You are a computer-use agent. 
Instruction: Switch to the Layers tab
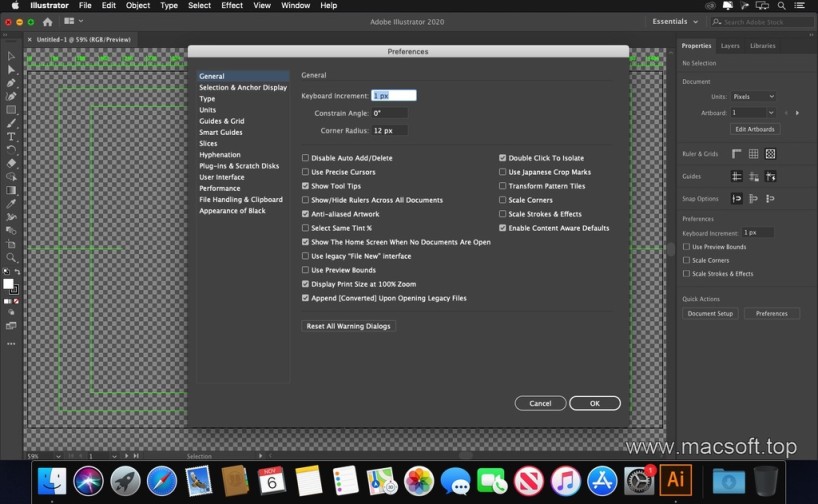click(730, 46)
